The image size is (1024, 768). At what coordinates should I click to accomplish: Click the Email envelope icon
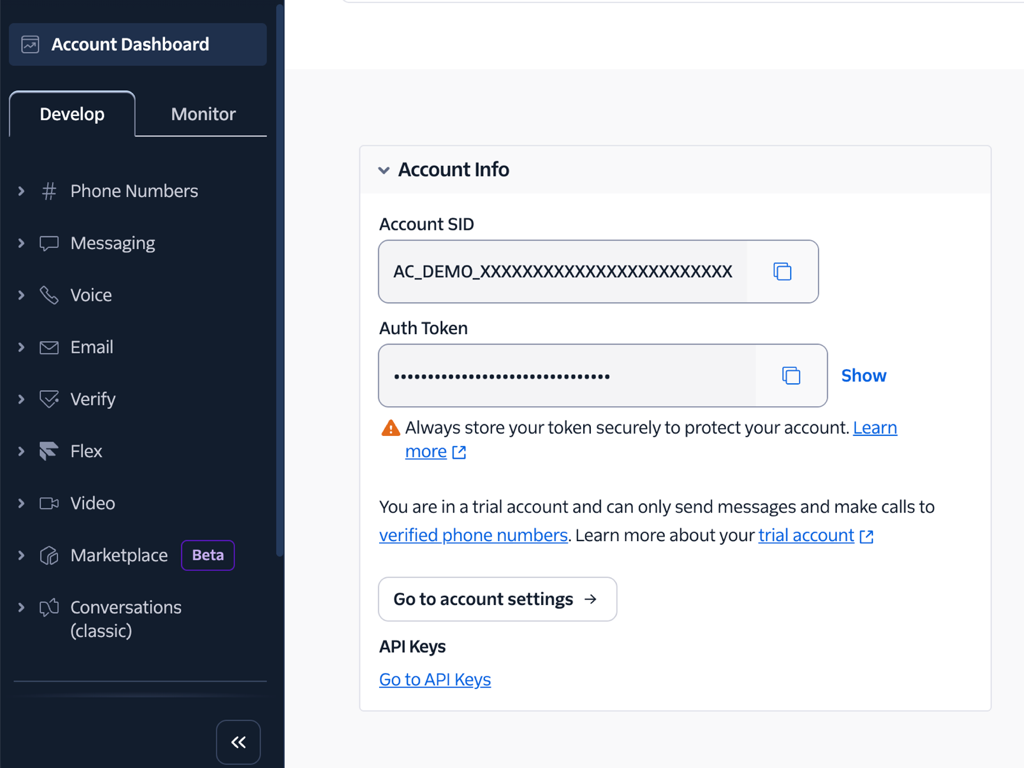pyautogui.click(x=49, y=347)
